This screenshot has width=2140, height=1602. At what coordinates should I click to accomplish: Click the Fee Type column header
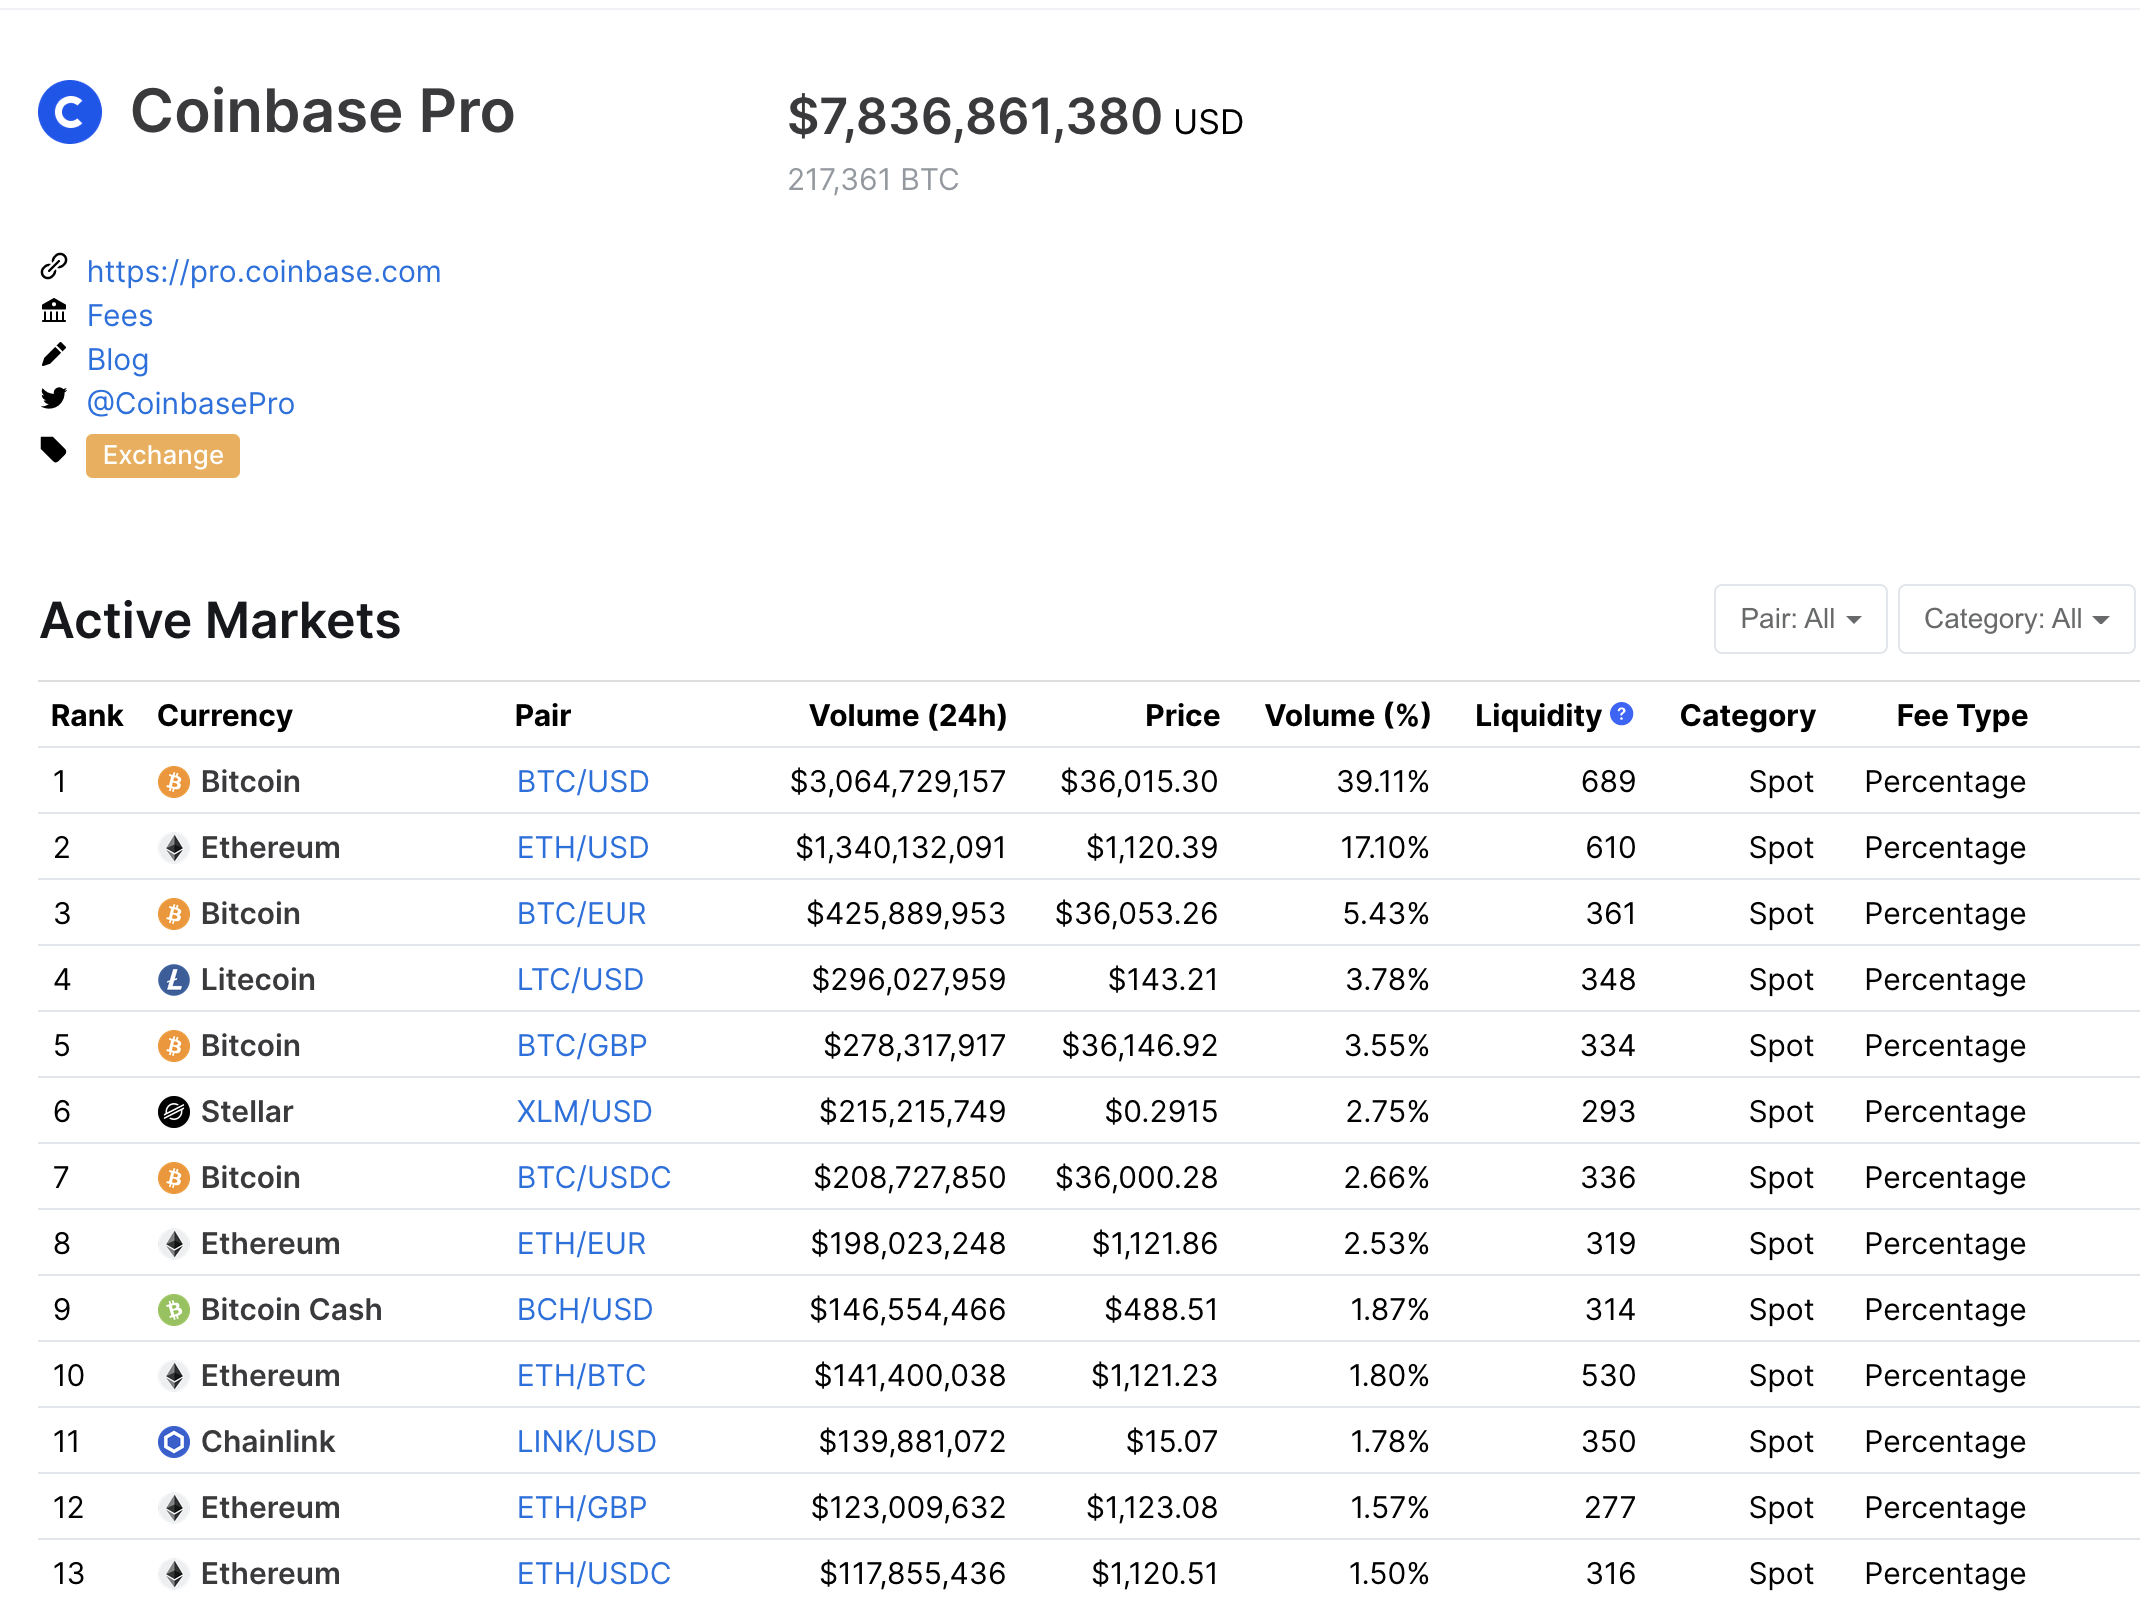[x=1962, y=716]
